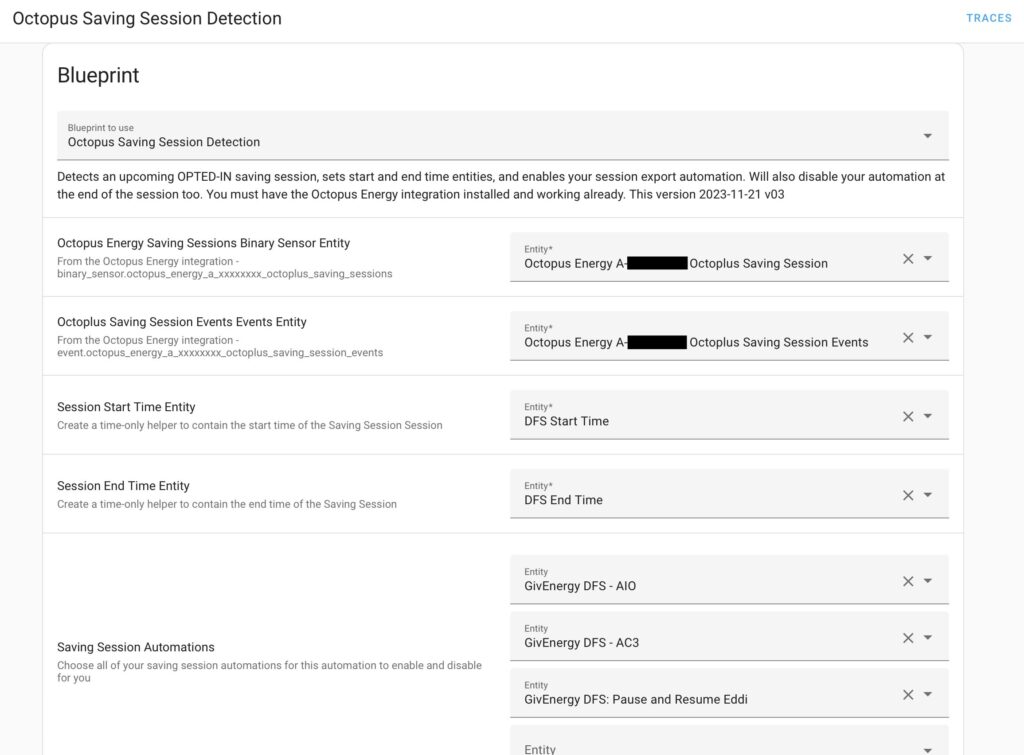Expand the Octoplus Saving Session entity dropdown
Screen dimensions: 1024x755
927,259
